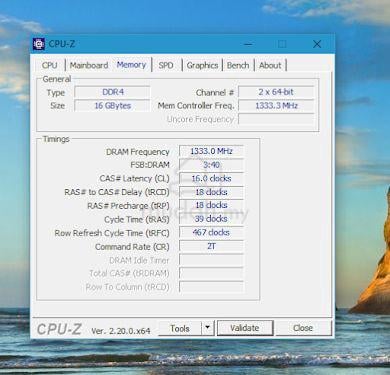The image size is (390, 375).
Task: Click the Tools button
Action: click(x=180, y=328)
